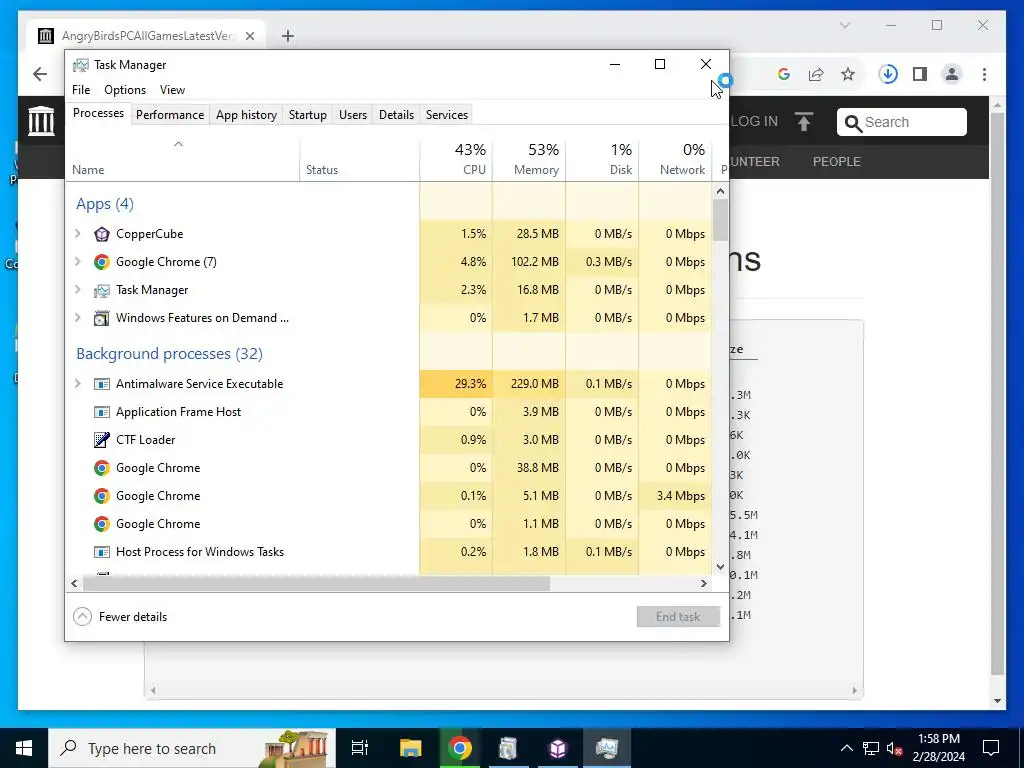Sort processes by Memory column header
The width and height of the screenshot is (1024, 768).
tap(529, 159)
